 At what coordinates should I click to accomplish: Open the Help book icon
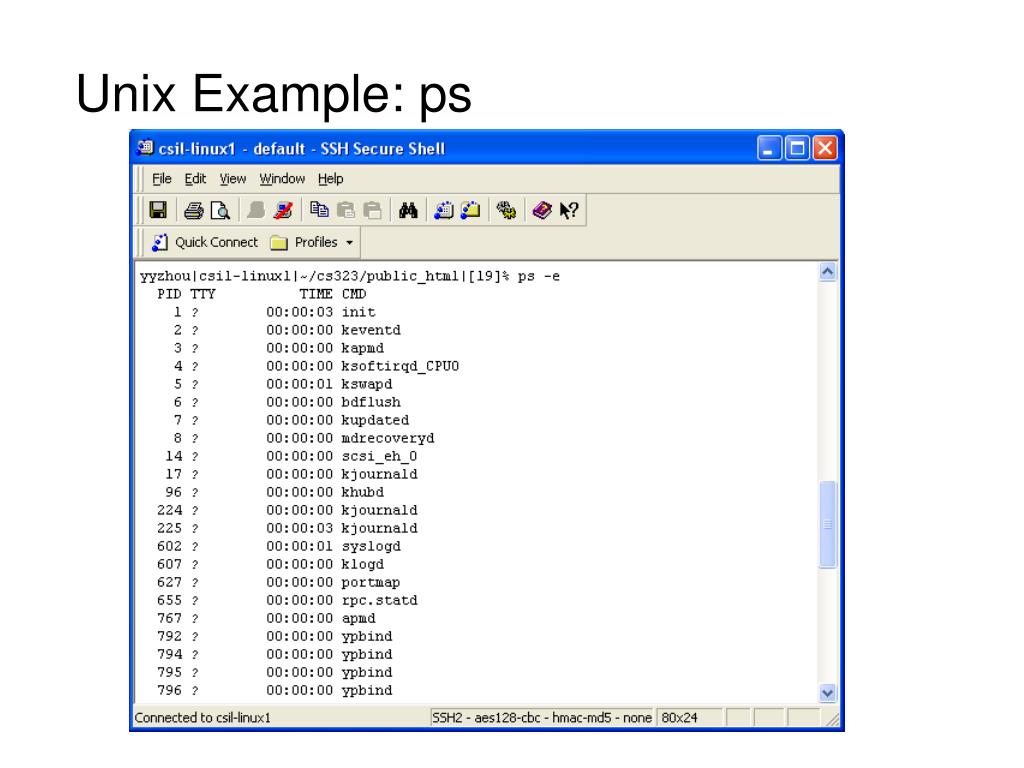[542, 210]
